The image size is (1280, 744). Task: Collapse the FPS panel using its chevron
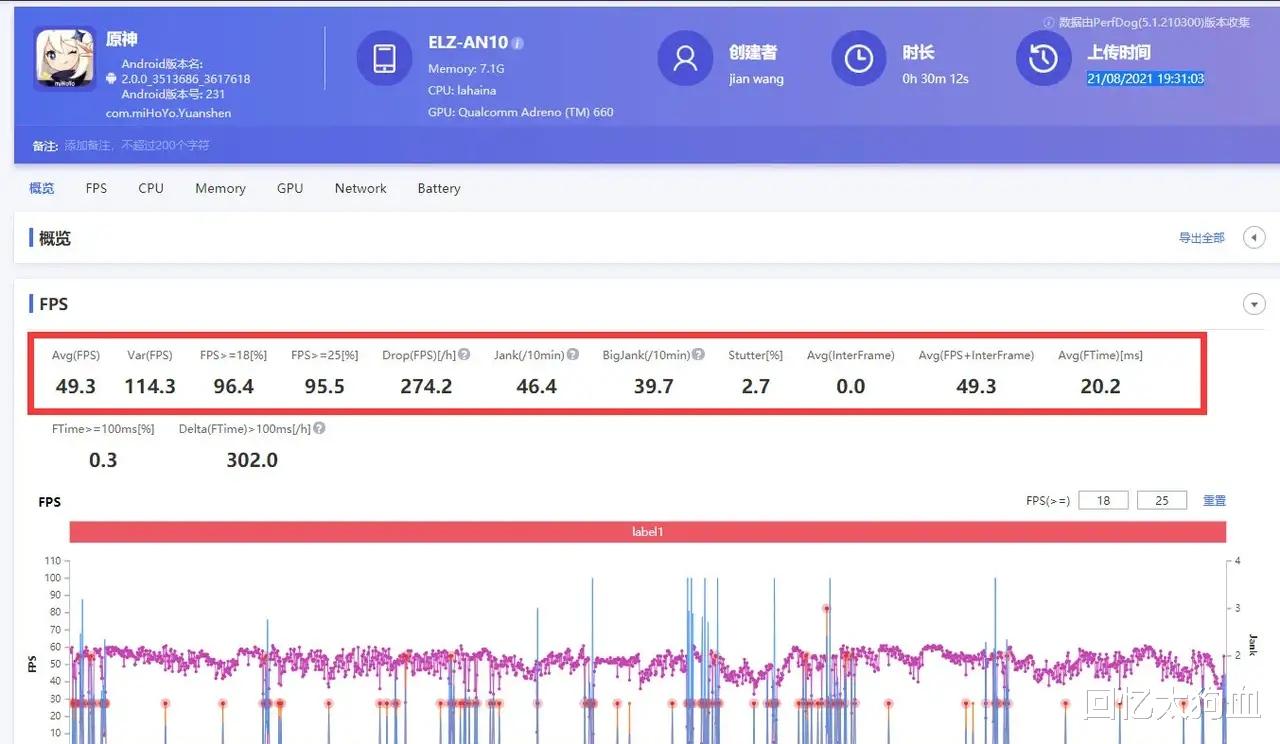pos(1254,303)
